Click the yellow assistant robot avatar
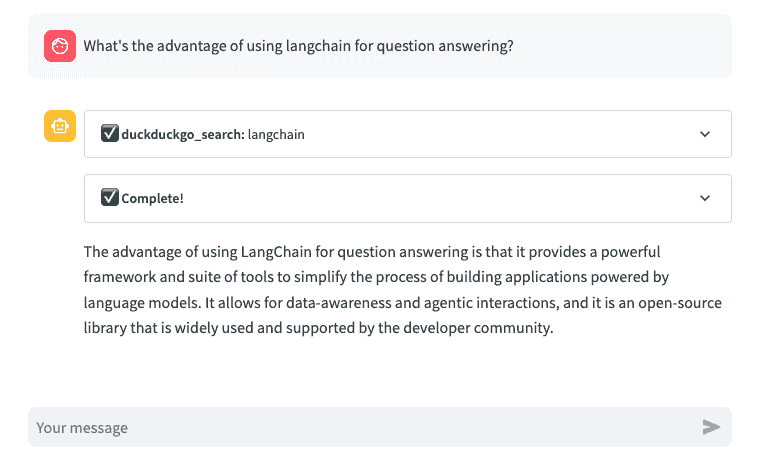Image resolution: width=764 pixels, height=470 pixels. tap(60, 126)
